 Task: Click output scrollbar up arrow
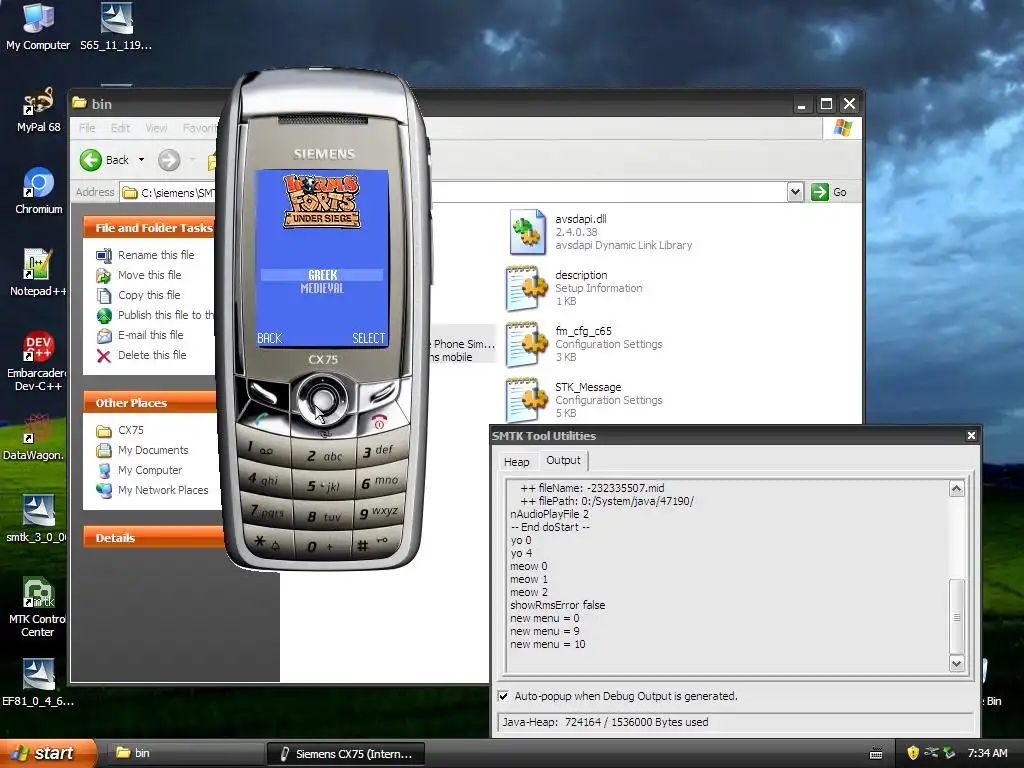click(957, 488)
